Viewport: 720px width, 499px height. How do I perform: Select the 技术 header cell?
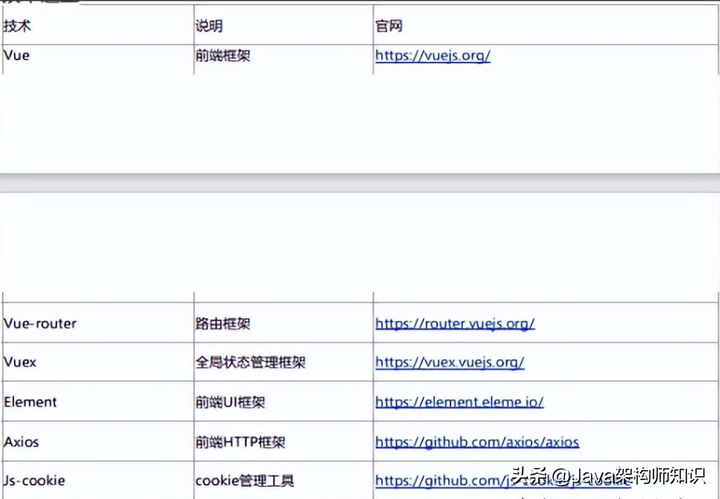tap(98, 25)
